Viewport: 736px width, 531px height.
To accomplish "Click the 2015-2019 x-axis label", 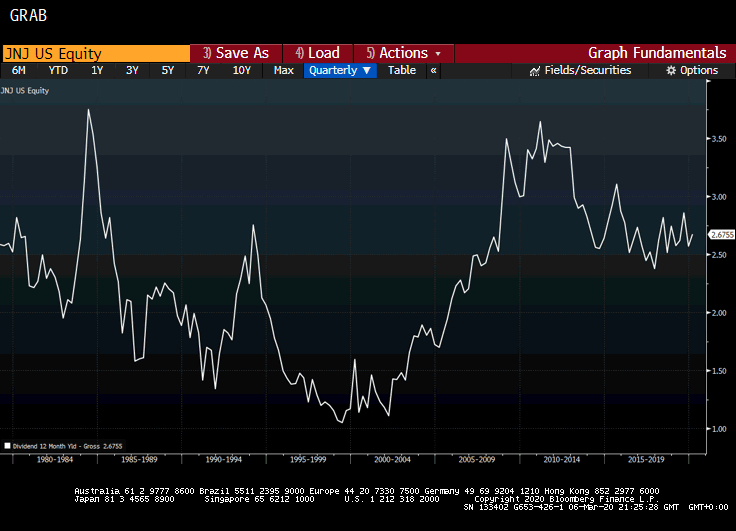I will (x=646, y=460).
